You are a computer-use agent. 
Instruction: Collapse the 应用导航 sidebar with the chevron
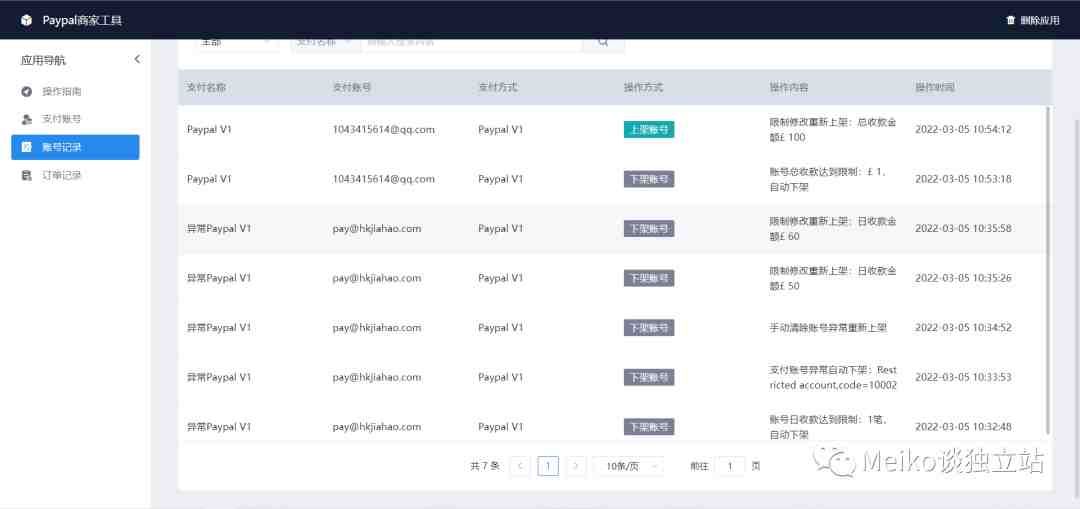tap(137, 59)
